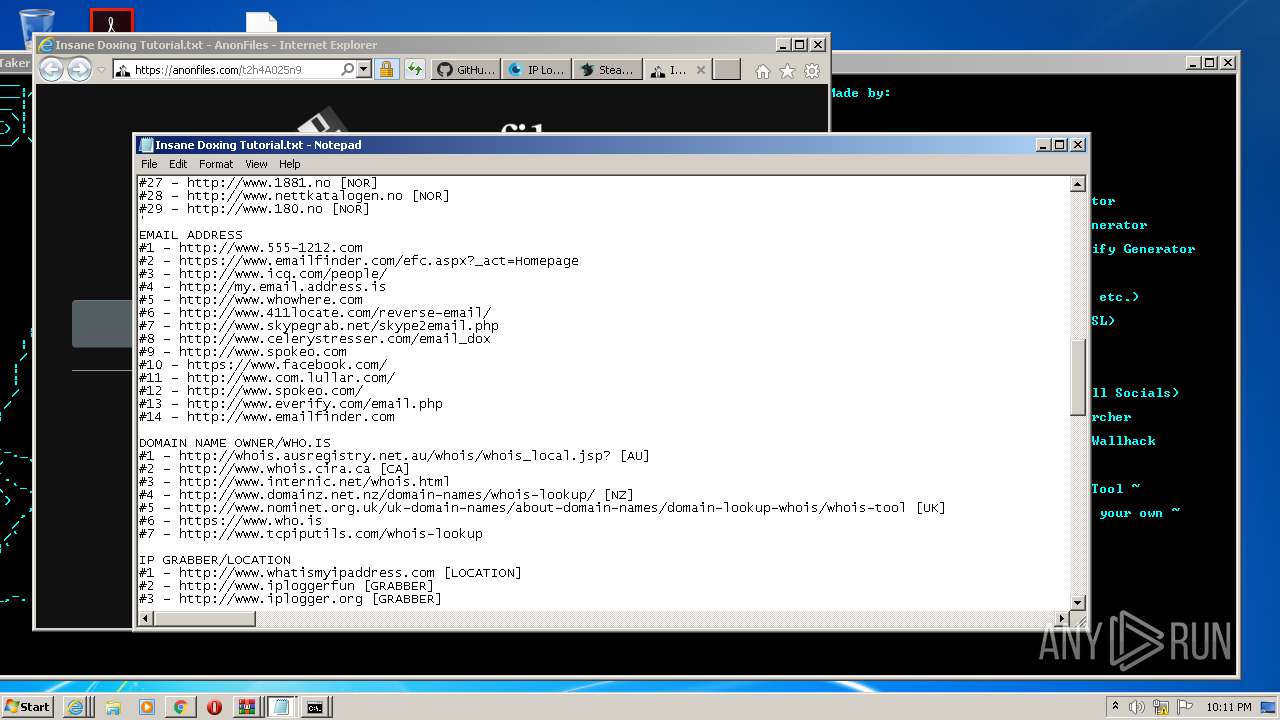Click Notepad vertical scroll up arrow
The height and width of the screenshot is (720, 1280).
[x=1078, y=184]
